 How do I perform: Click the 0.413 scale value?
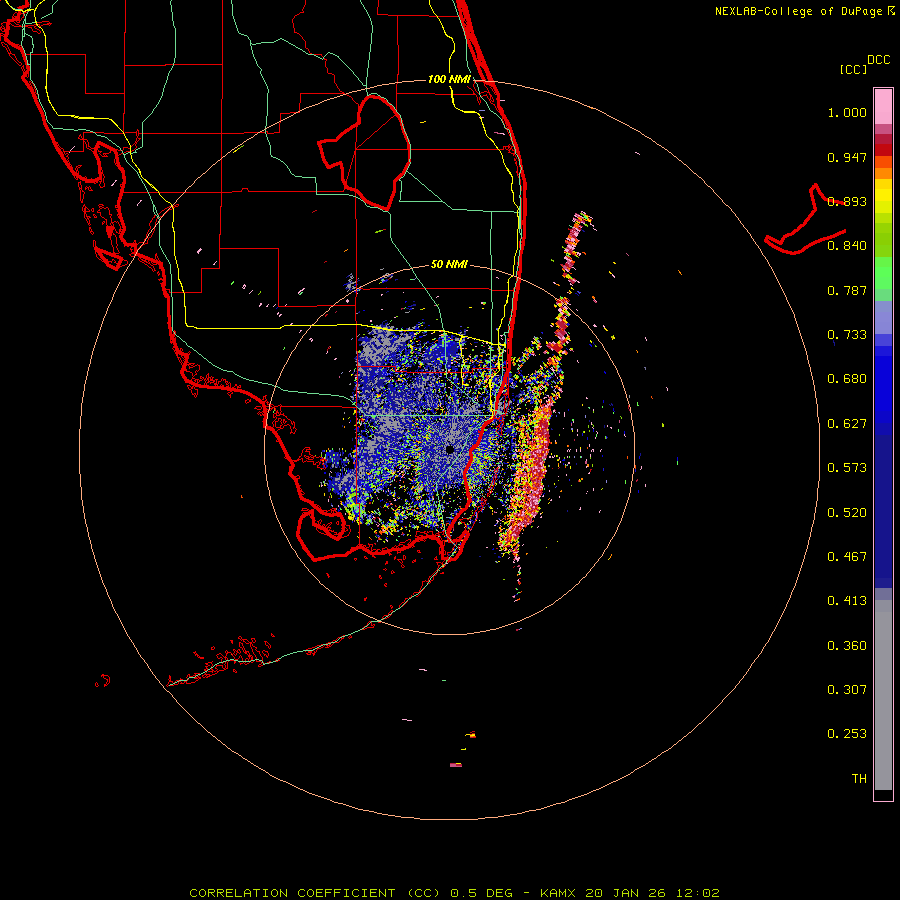[847, 601]
